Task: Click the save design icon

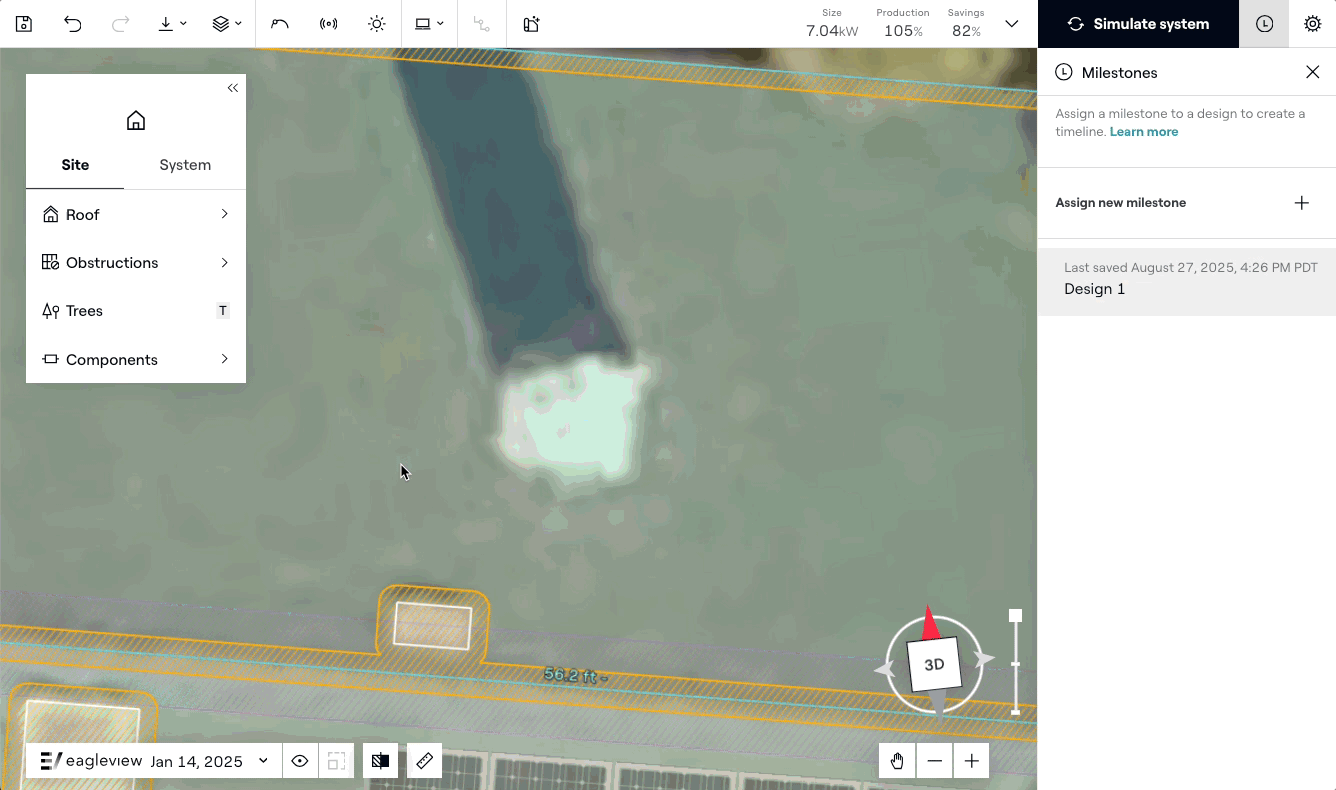Action: [24, 24]
